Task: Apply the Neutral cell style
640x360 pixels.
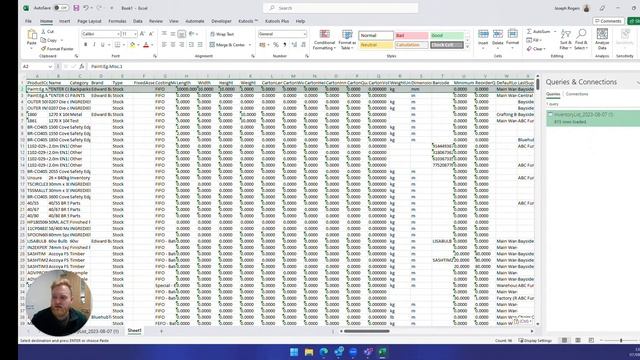Action: point(376,45)
